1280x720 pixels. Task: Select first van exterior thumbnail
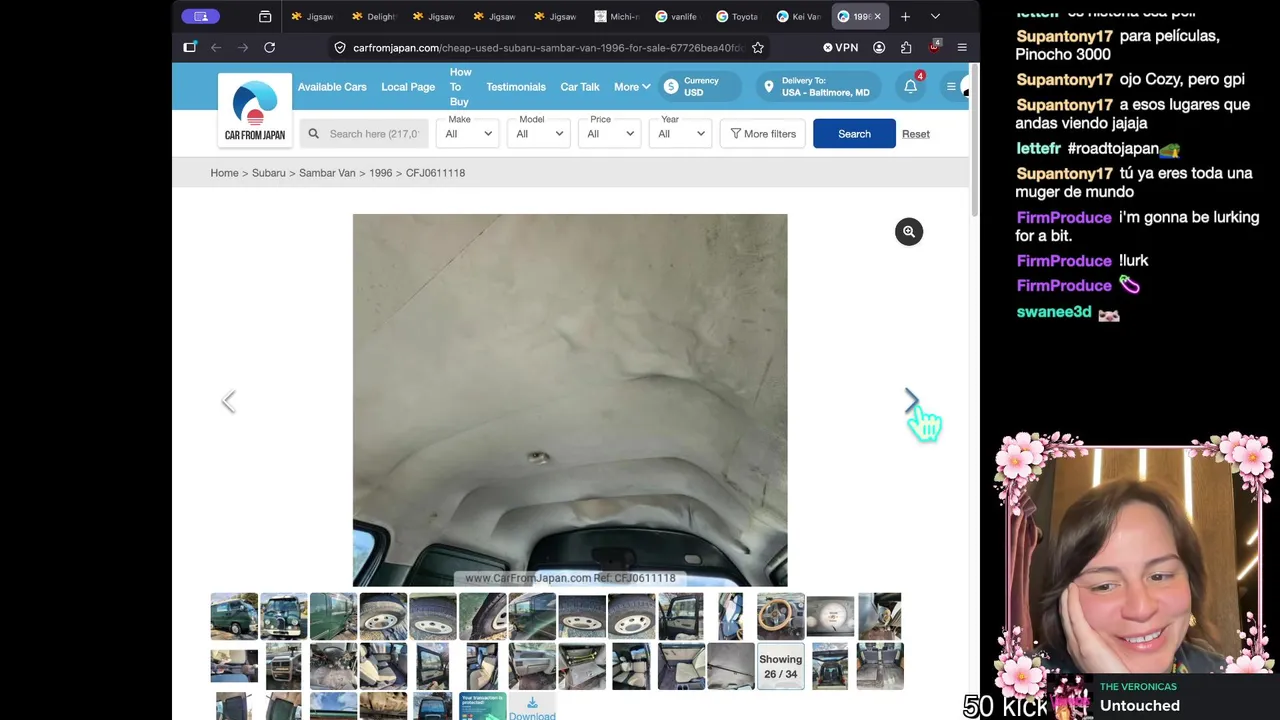point(234,616)
